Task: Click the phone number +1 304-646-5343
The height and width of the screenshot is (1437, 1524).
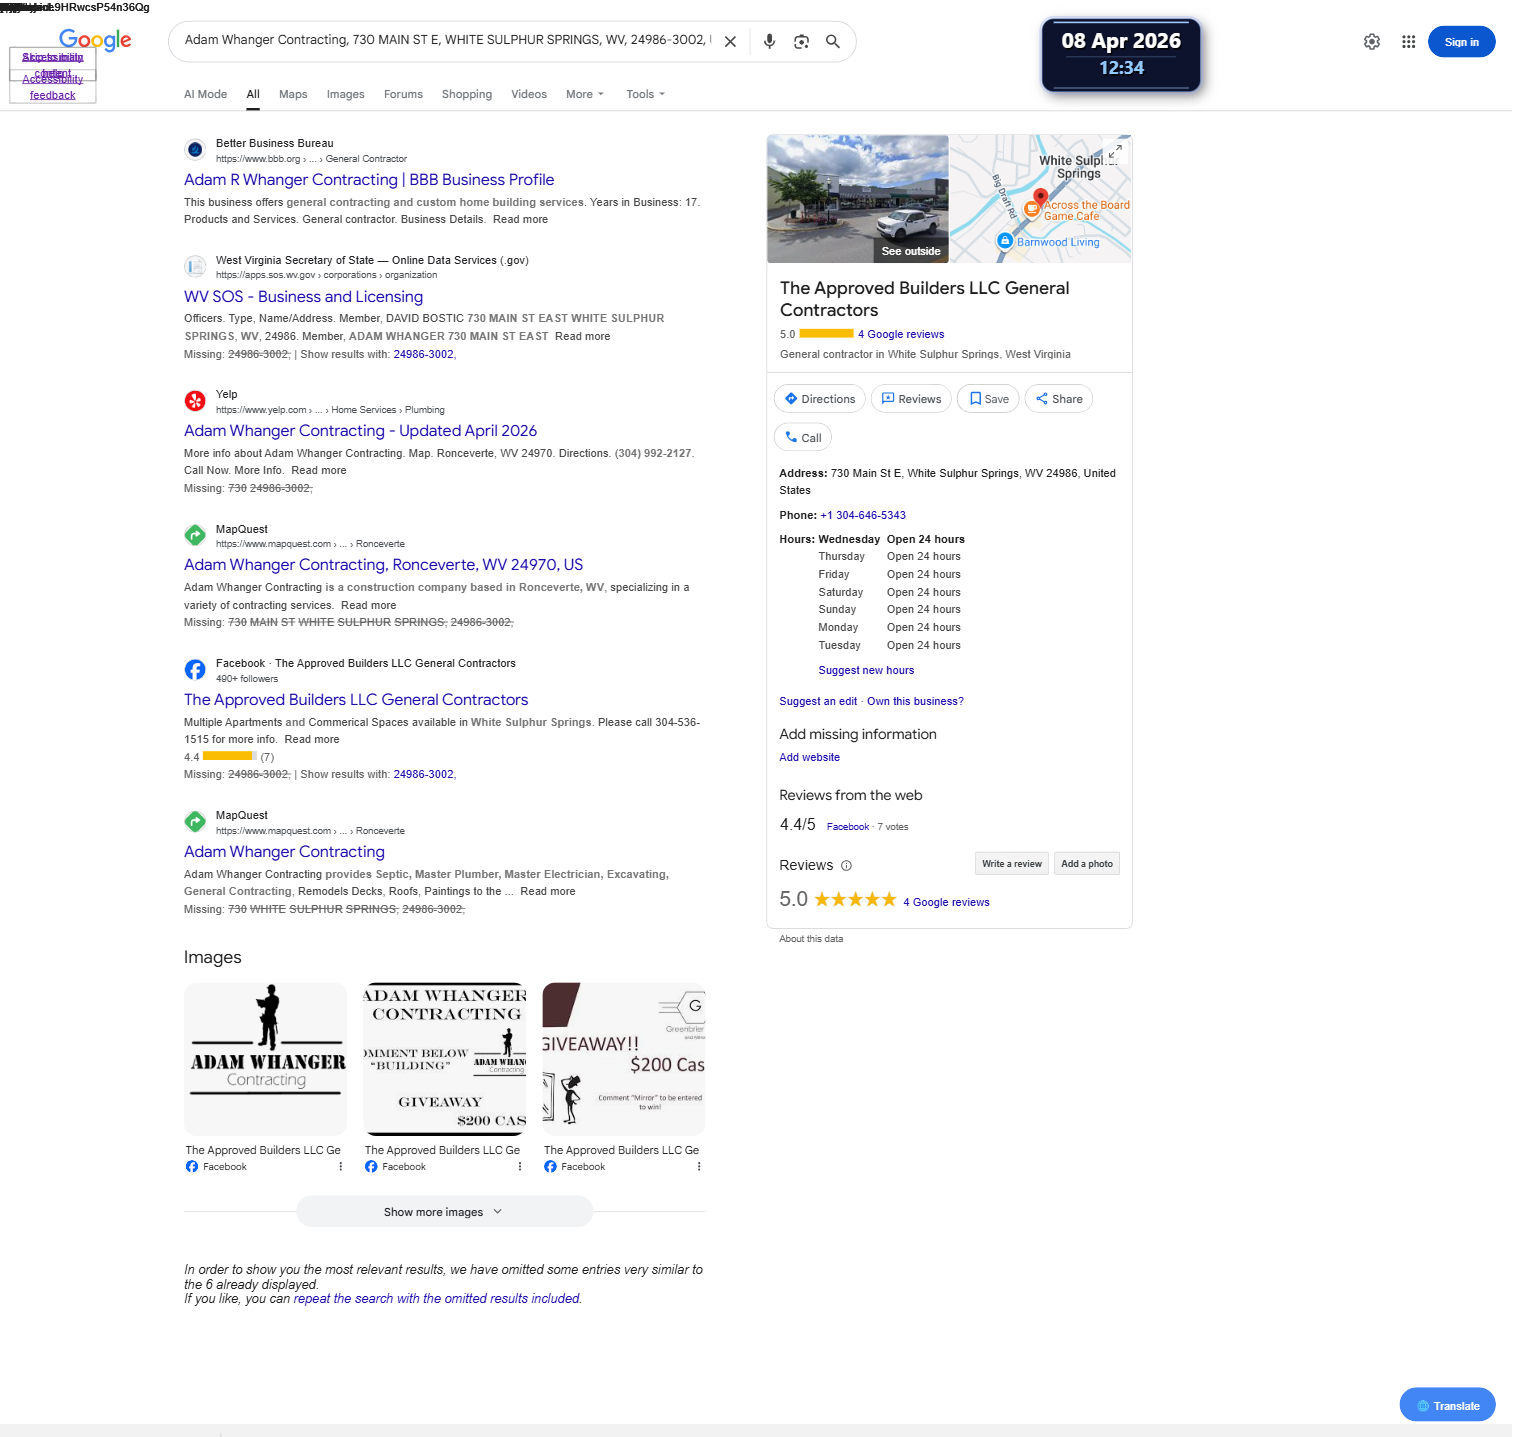Action: pos(863,516)
